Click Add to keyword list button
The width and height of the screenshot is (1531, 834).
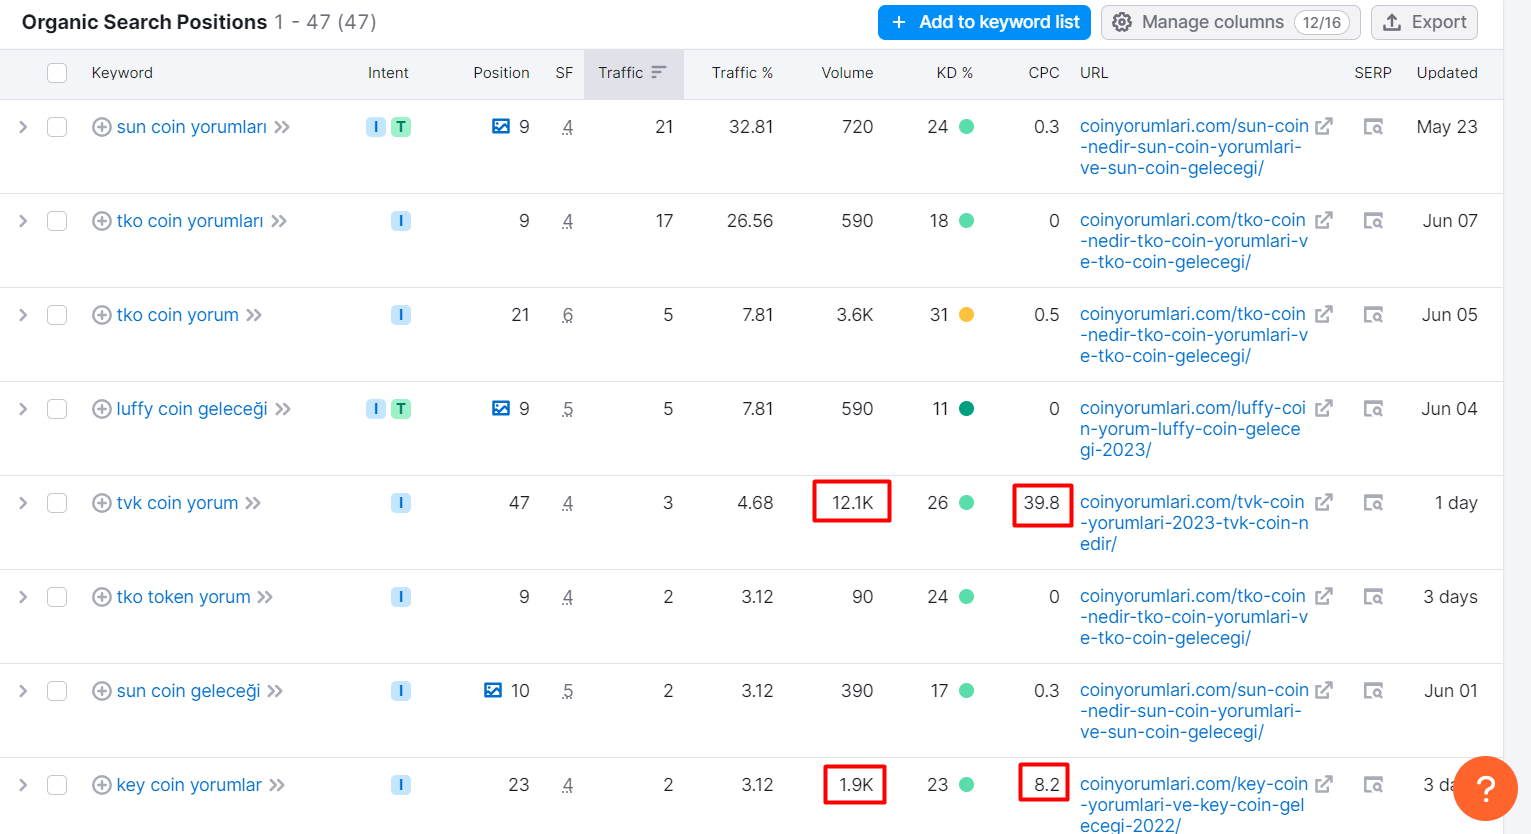point(984,22)
